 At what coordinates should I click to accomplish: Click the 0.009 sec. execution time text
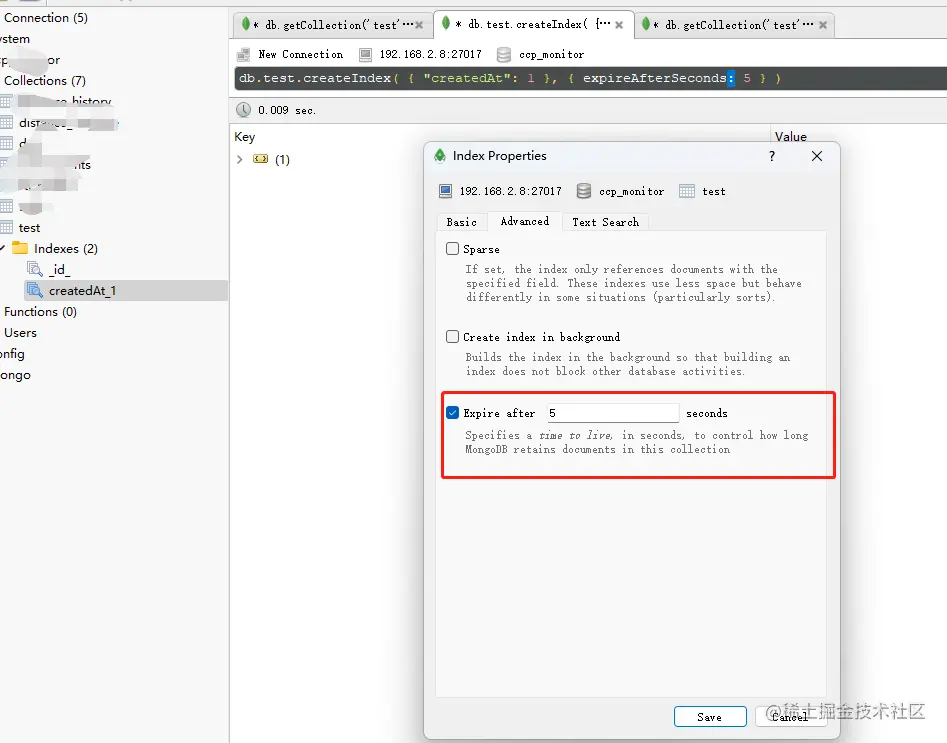coord(287,111)
